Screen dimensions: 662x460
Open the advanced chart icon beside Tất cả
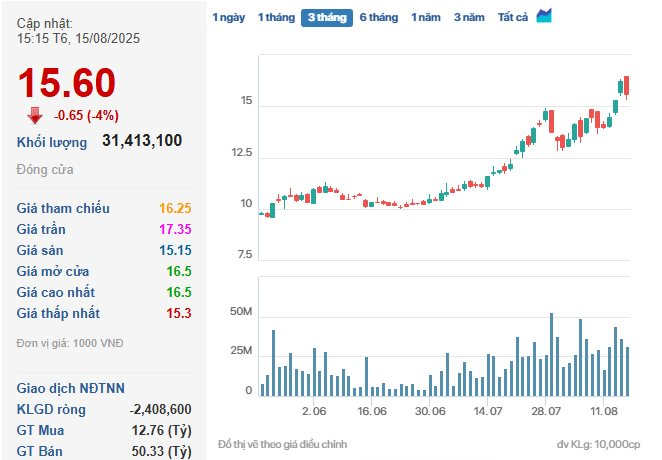click(x=544, y=16)
